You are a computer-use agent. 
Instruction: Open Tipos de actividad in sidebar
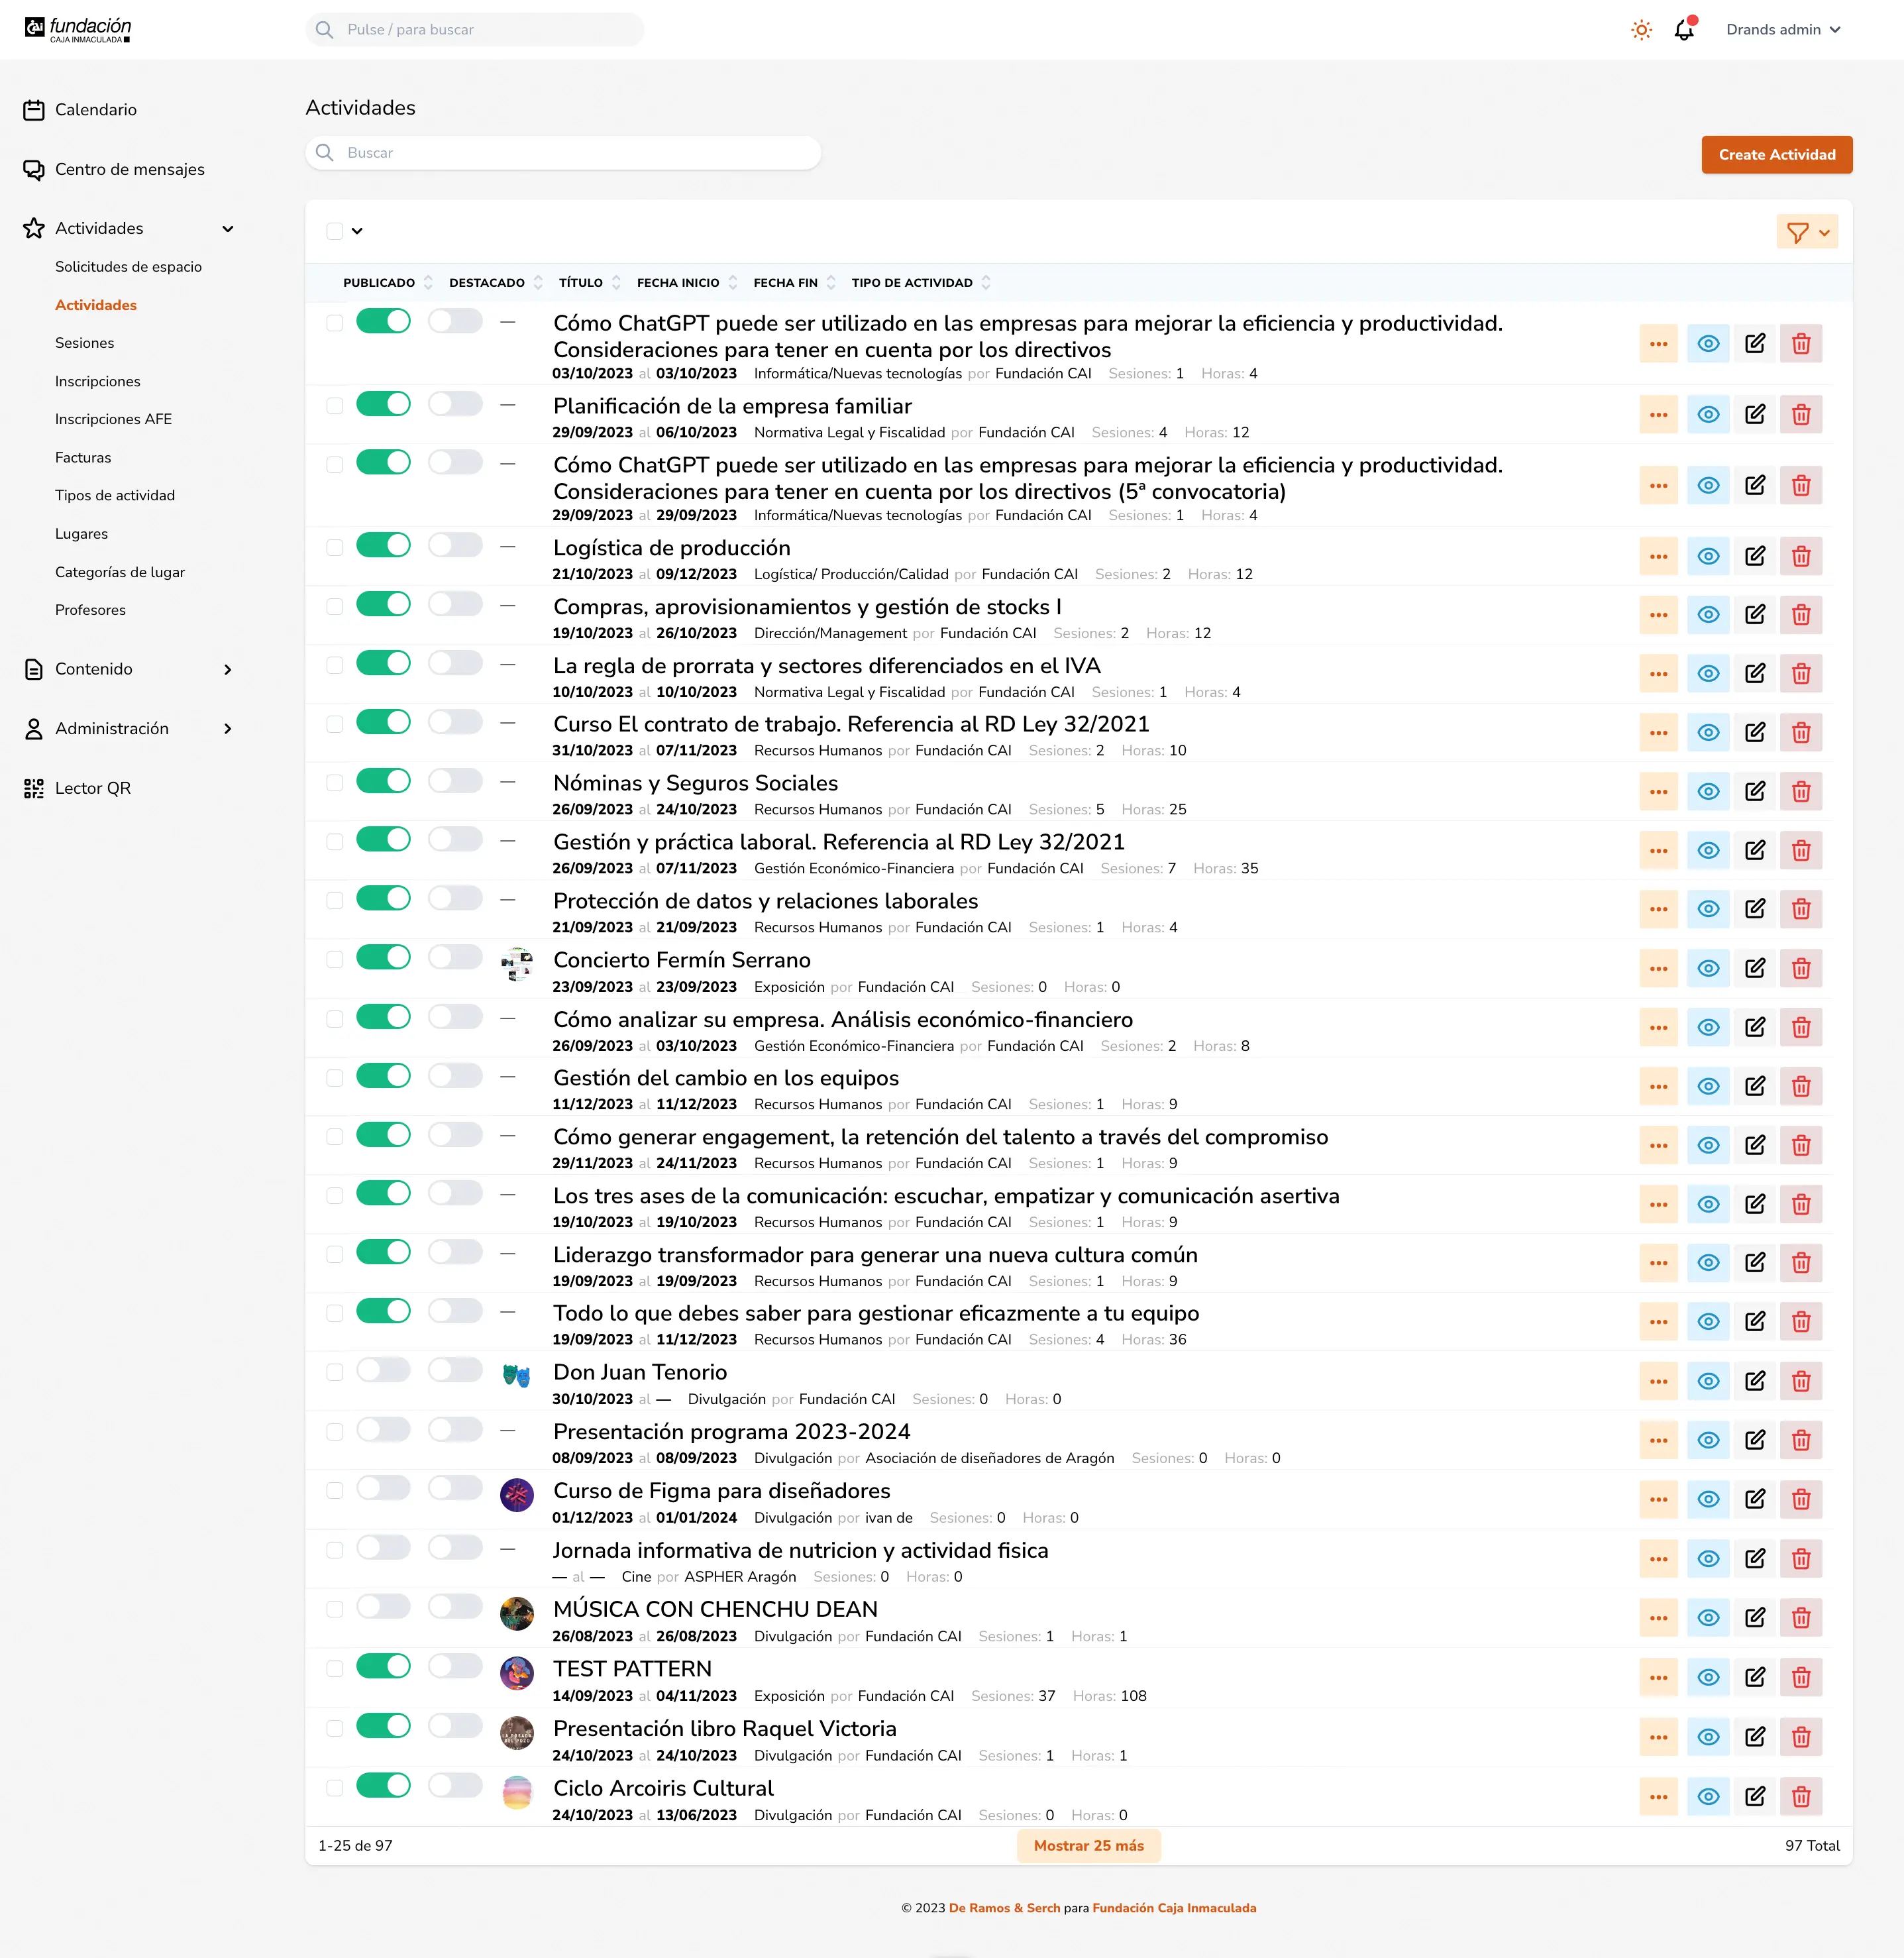tap(115, 496)
